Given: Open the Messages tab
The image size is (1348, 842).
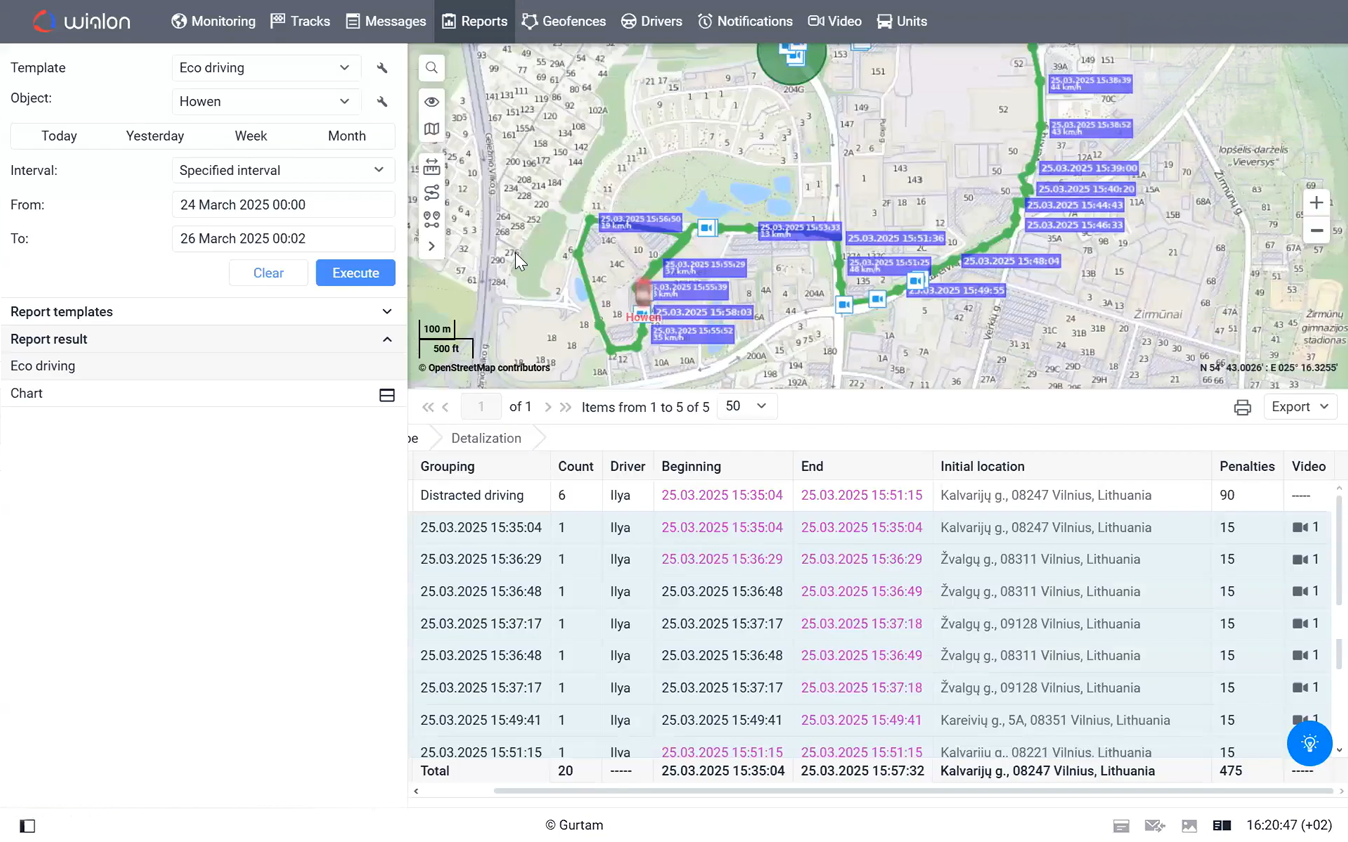Looking at the screenshot, I should click(386, 21).
